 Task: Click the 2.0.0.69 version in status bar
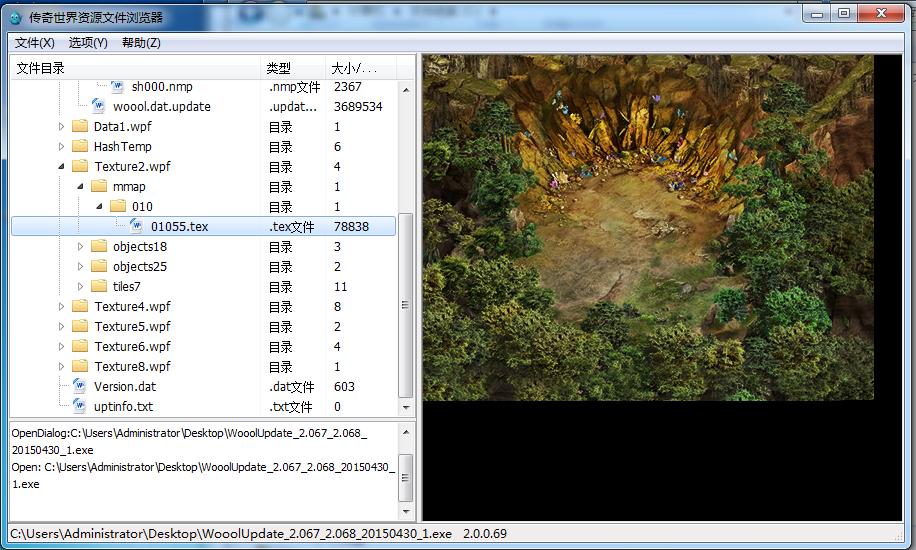[x=485, y=534]
